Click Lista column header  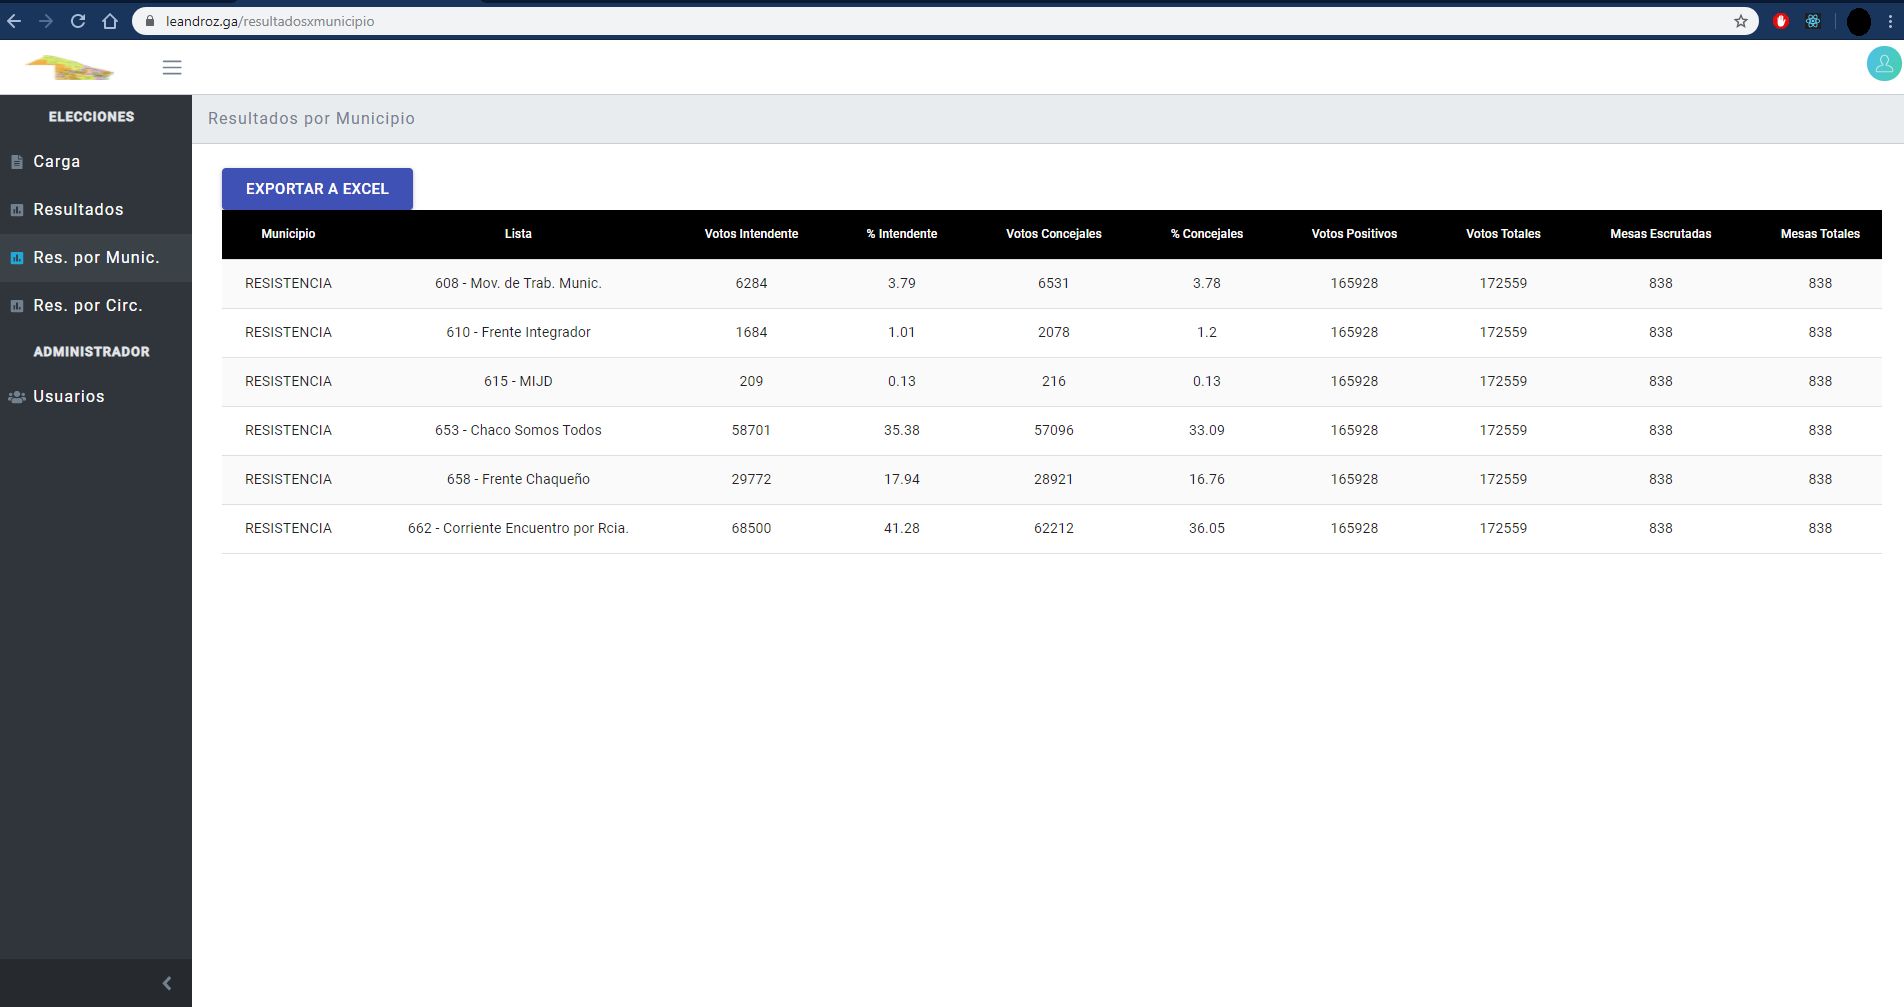[x=518, y=234]
